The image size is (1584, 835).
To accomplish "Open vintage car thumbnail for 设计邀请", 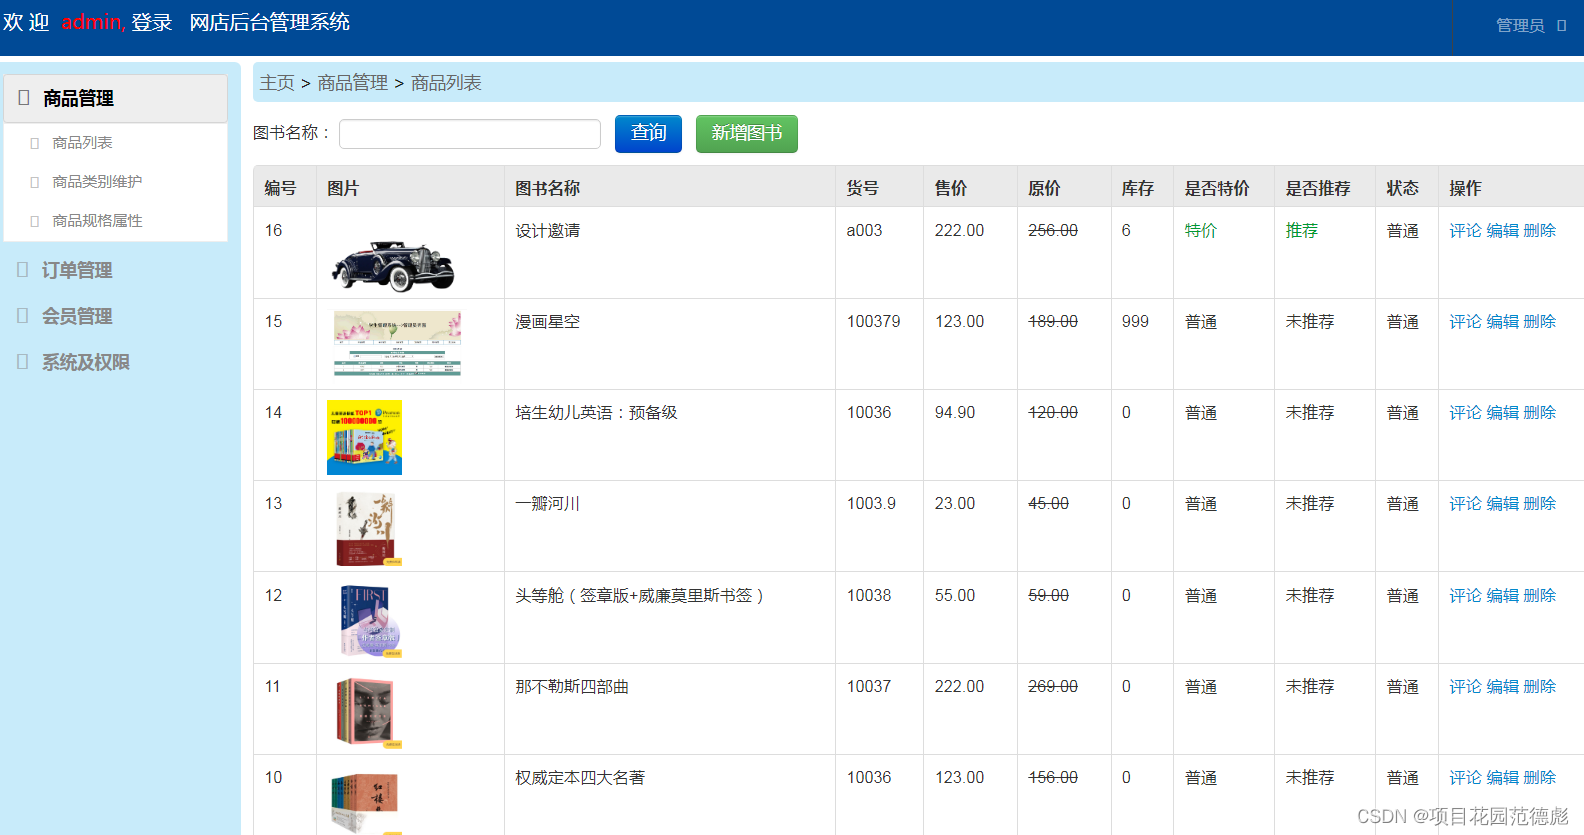I will [x=393, y=265].
